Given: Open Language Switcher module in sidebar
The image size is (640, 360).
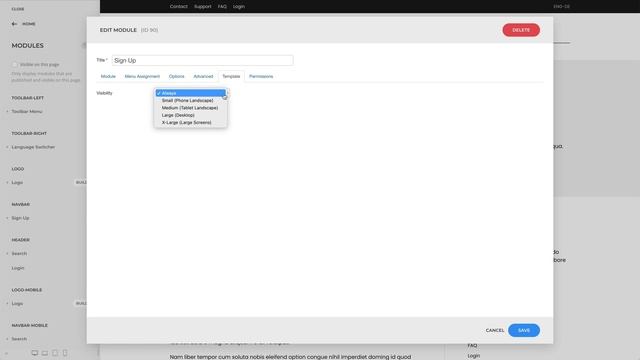Looking at the screenshot, I should pos(33,147).
